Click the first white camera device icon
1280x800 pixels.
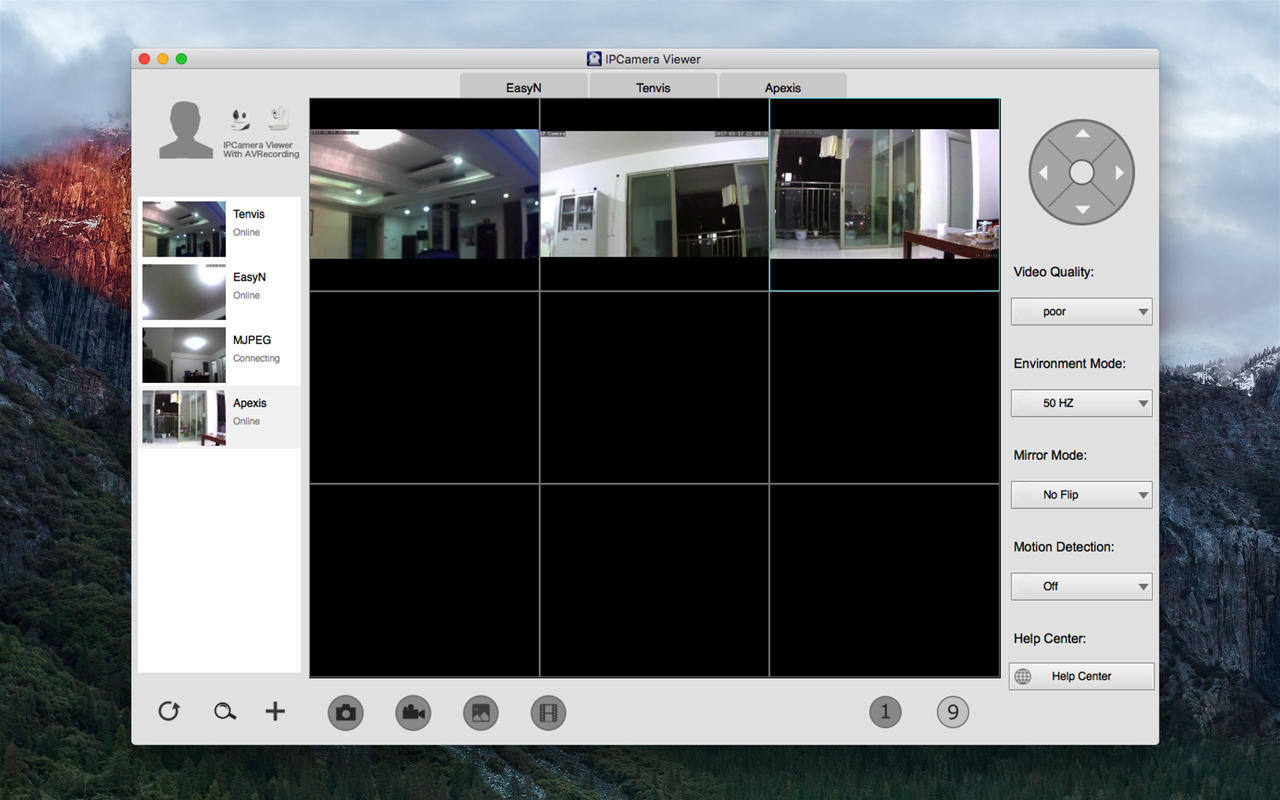[240, 119]
